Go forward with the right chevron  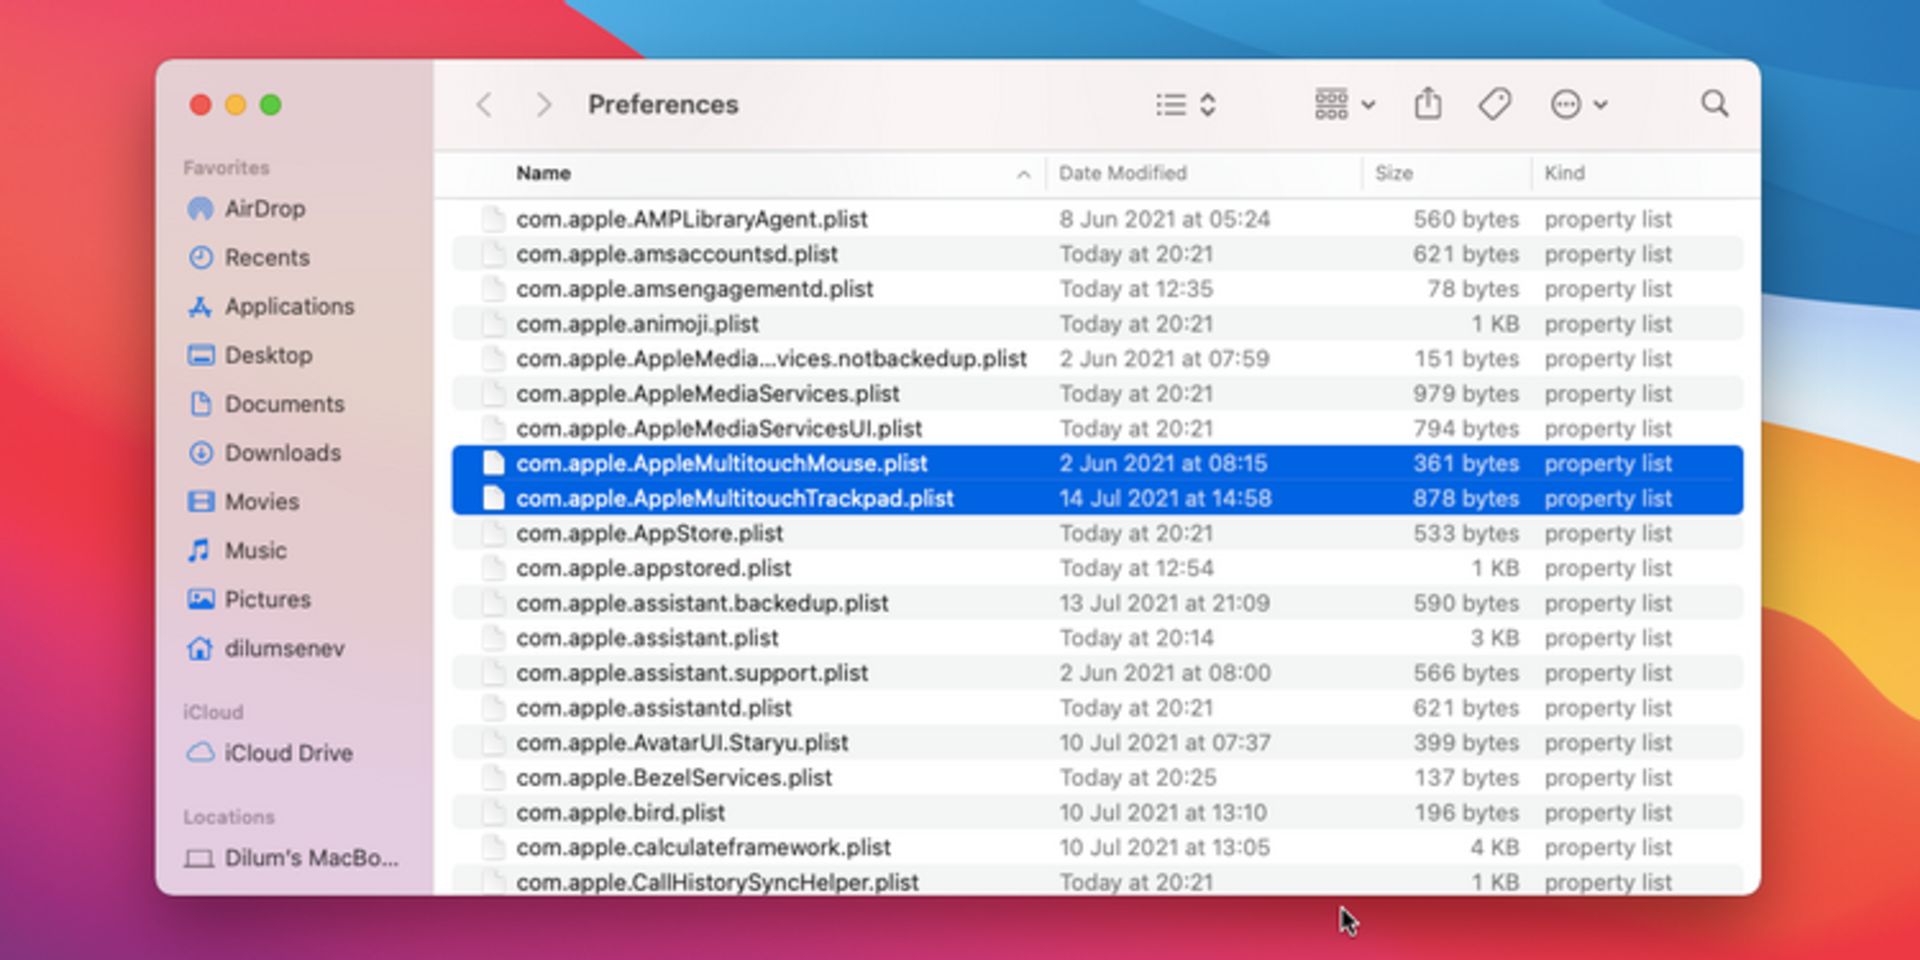click(x=543, y=105)
